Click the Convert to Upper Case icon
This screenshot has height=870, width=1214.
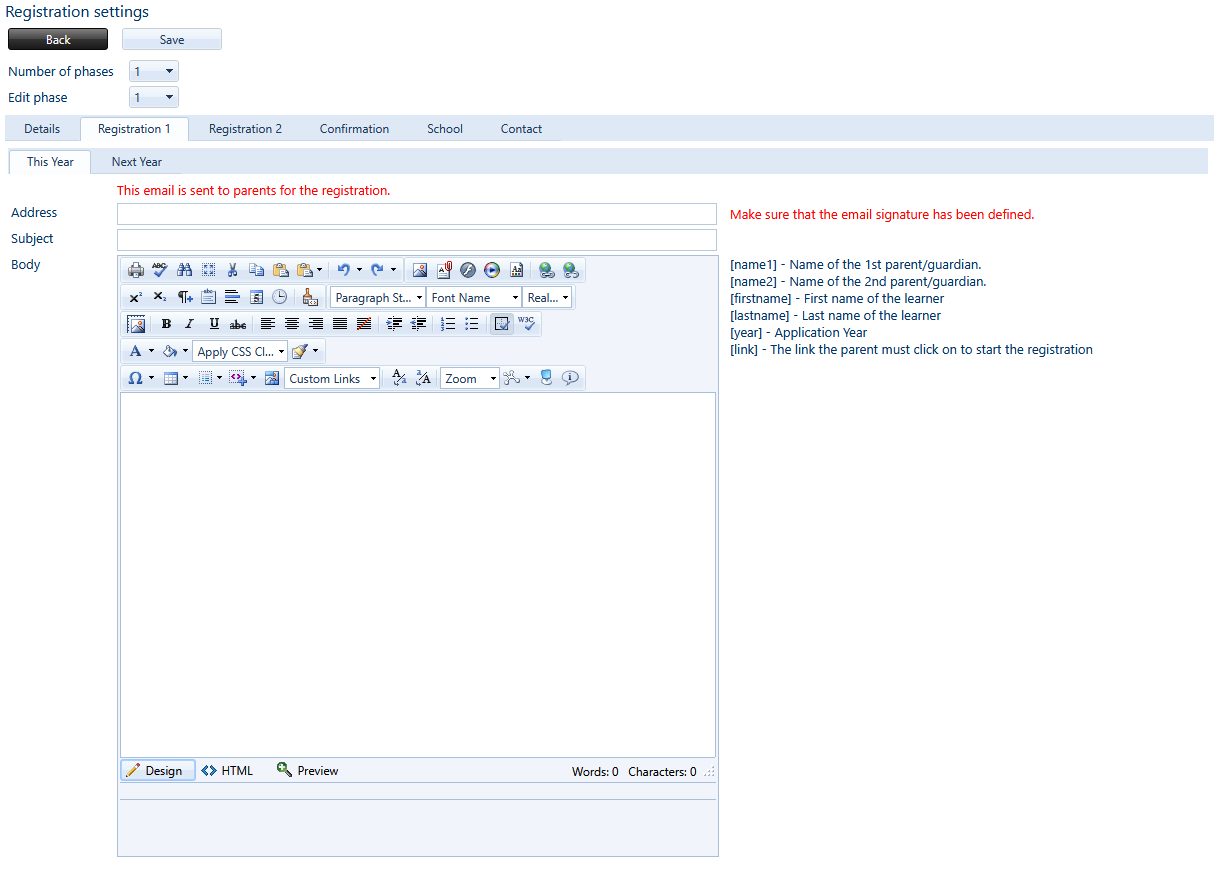(x=423, y=379)
